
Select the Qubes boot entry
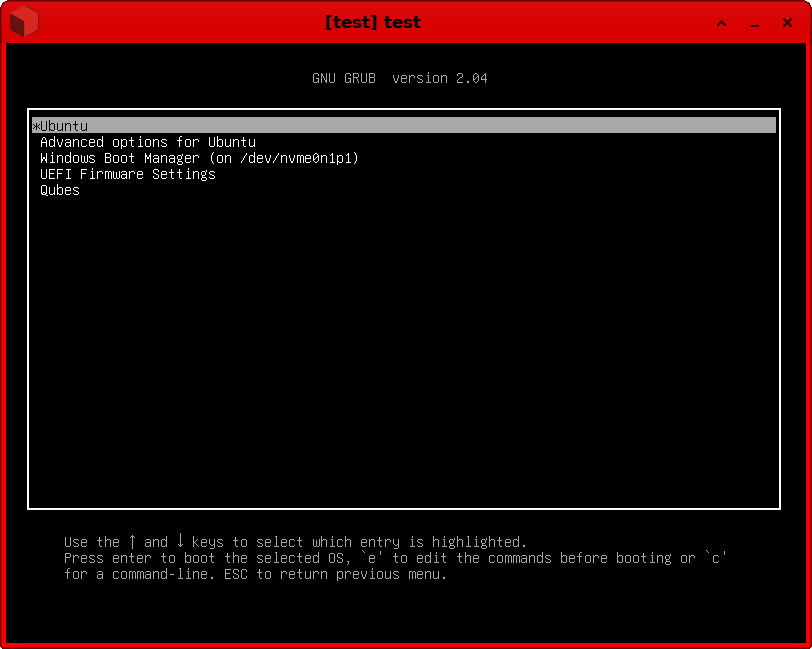tap(60, 190)
